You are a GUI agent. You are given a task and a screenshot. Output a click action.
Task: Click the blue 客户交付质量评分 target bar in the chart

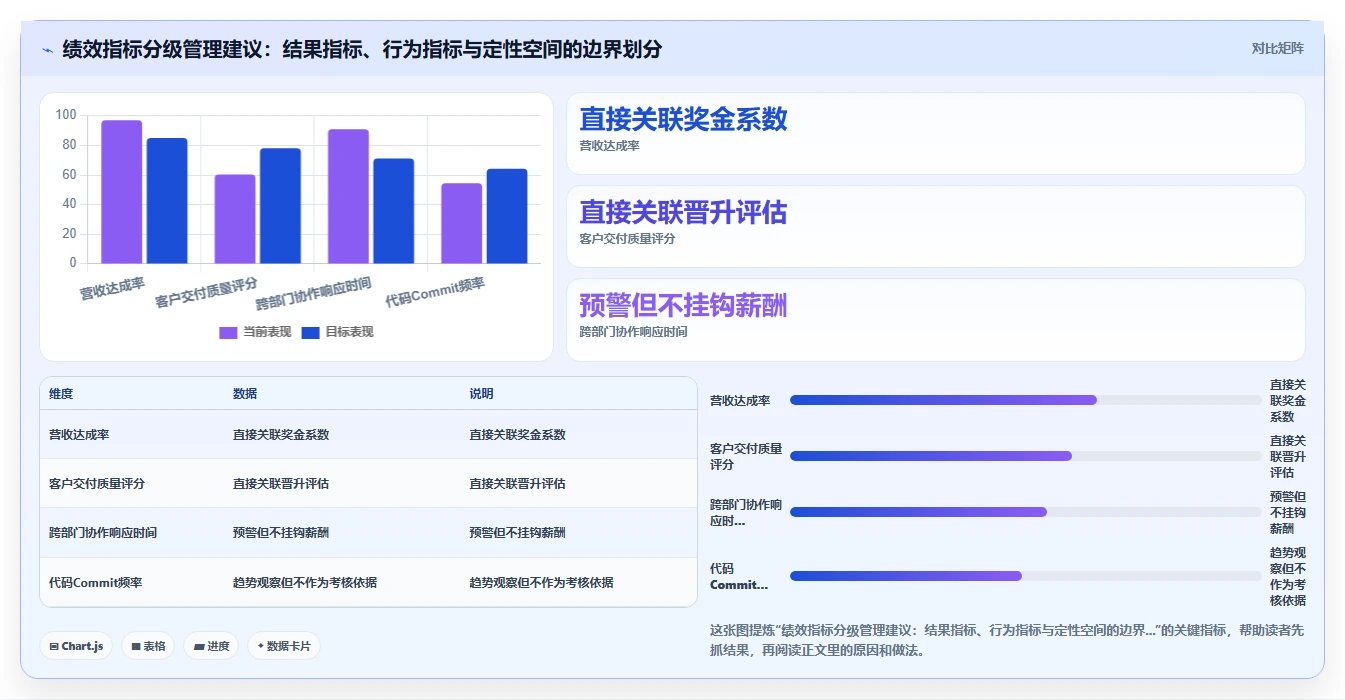click(x=280, y=206)
